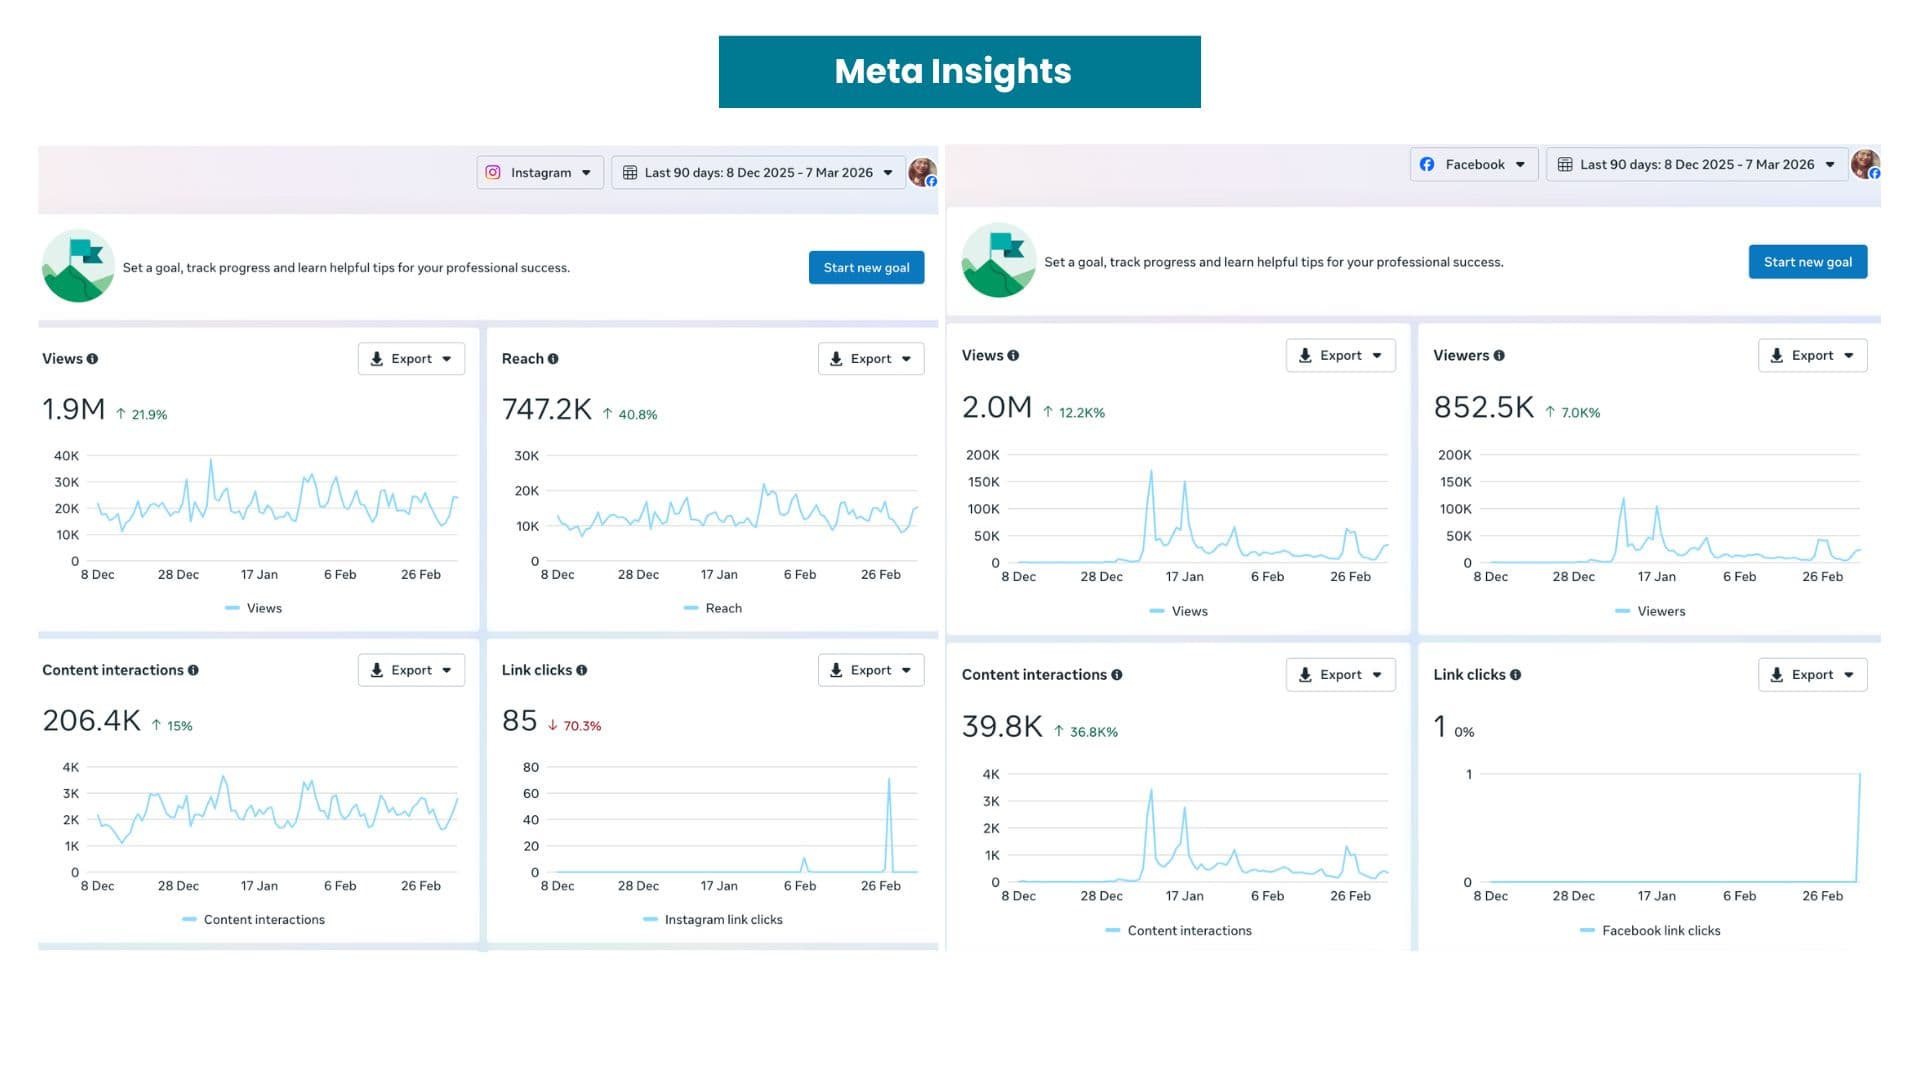Viewport: 1920px width, 1080px height.
Task: Click the 12.2K% increase on Facebook Views
Action: click(1074, 412)
